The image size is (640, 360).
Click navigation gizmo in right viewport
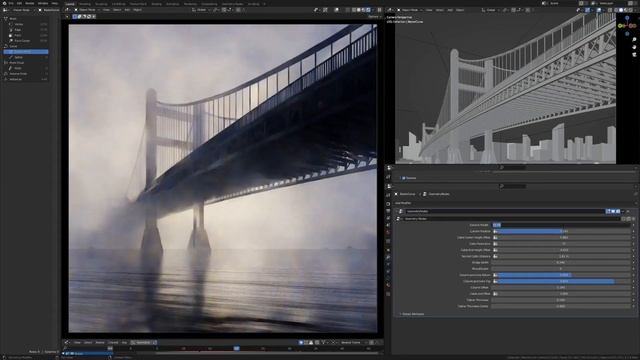tap(627, 26)
